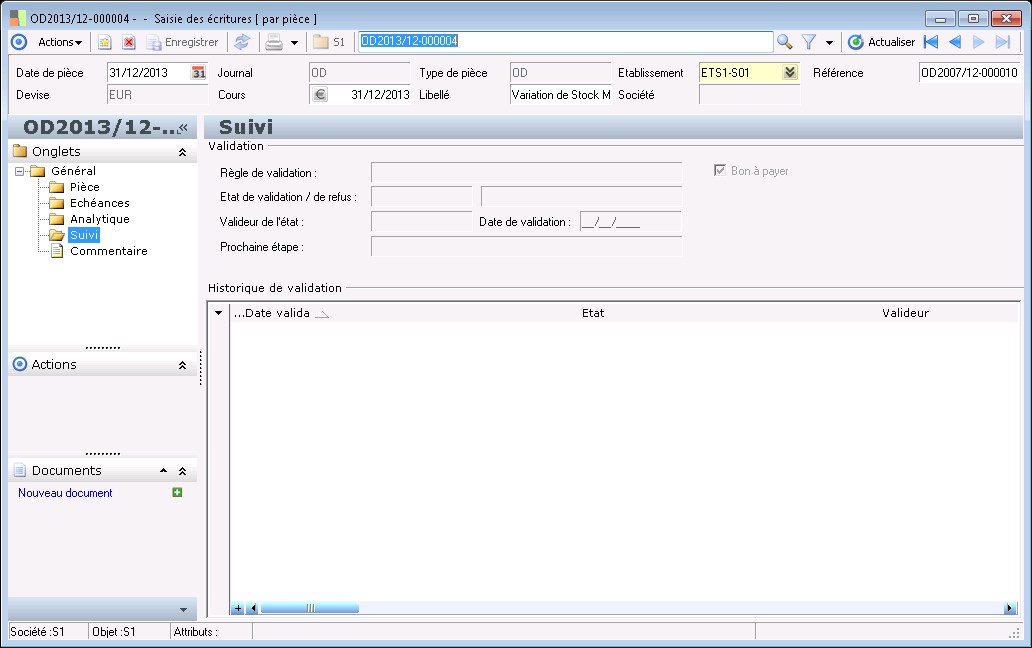
Task: Click the Référence input field
Action: pos(968,73)
